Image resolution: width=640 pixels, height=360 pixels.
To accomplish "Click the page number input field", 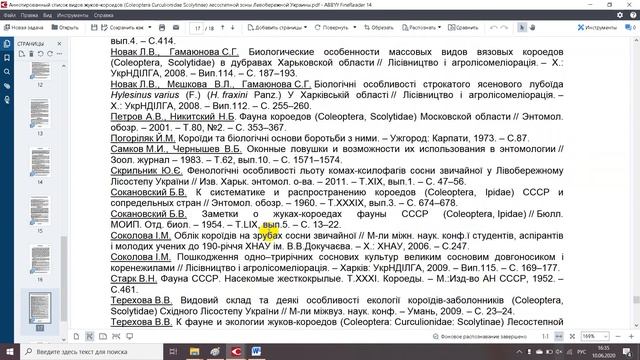I will click(x=197, y=28).
